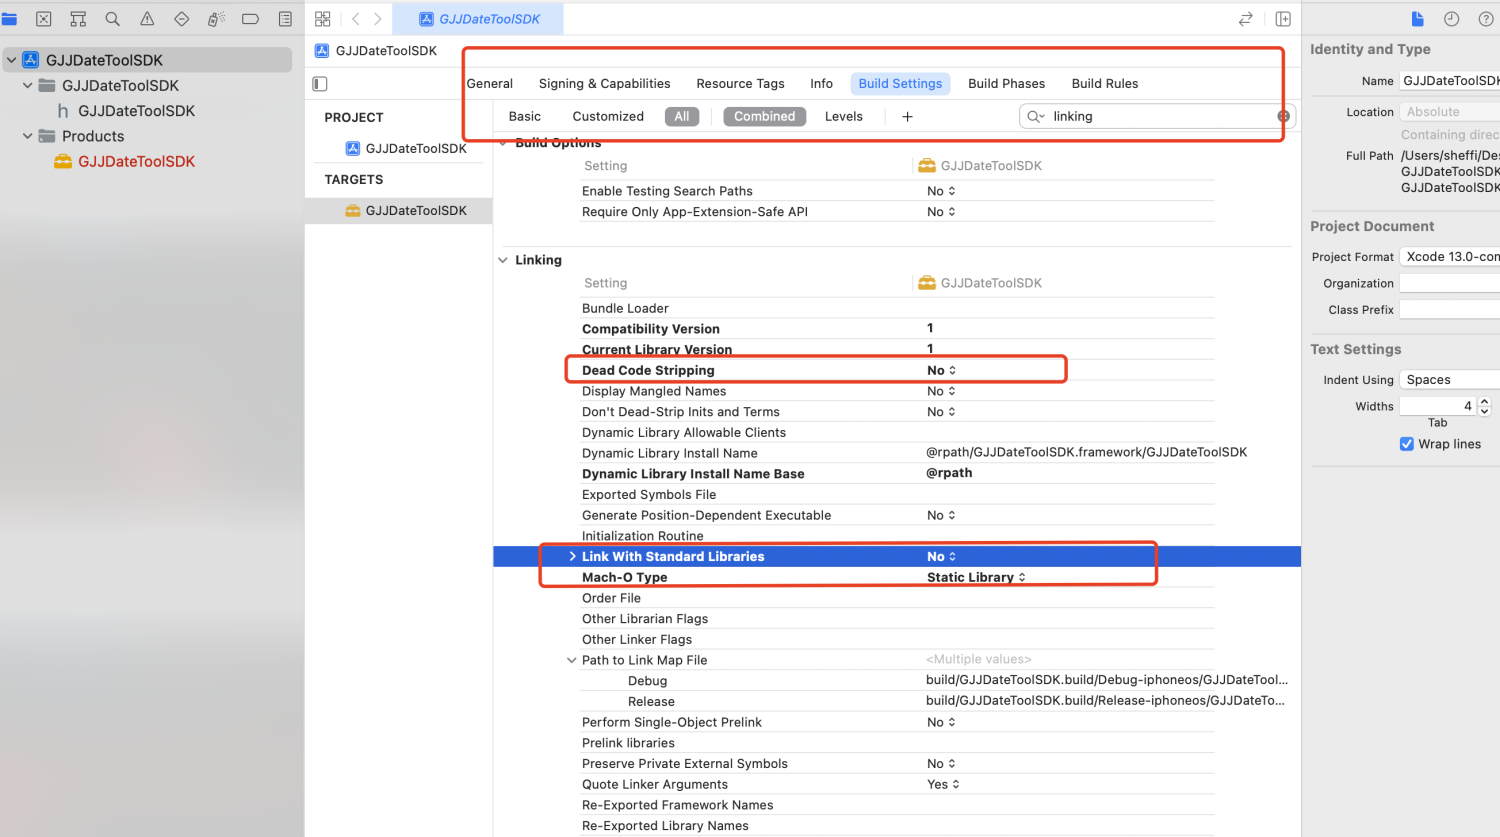1500x837 pixels.
Task: Show the File inspector
Action: click(1417, 19)
